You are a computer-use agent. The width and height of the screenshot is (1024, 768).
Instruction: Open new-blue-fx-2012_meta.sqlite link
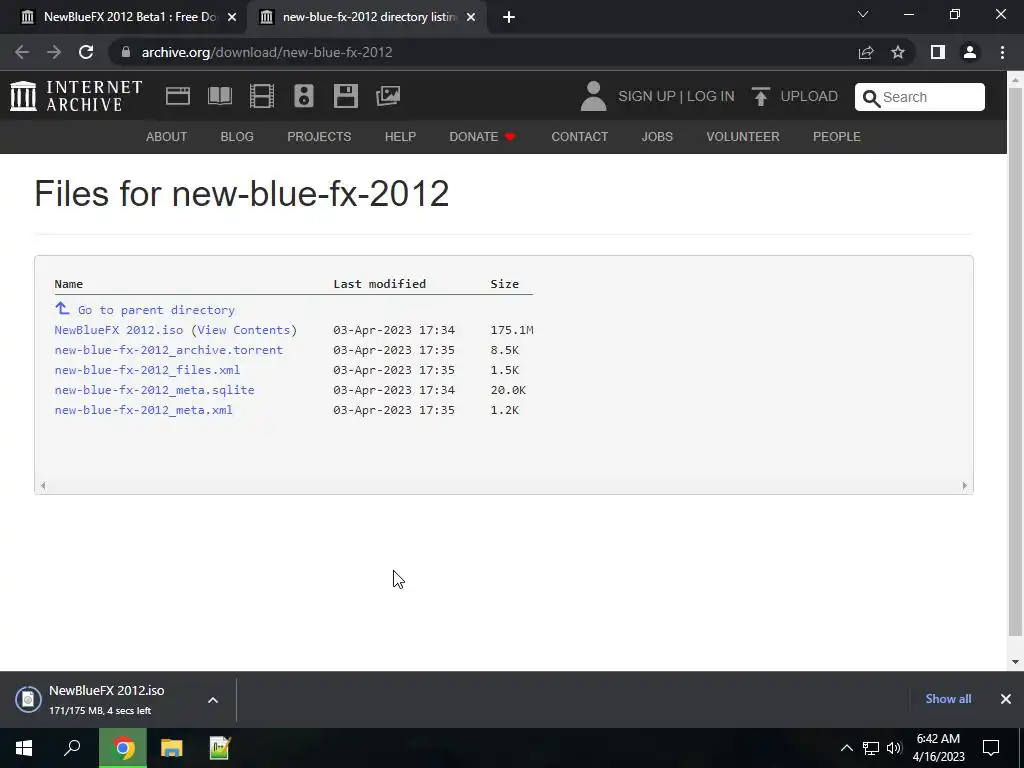pyautogui.click(x=154, y=390)
